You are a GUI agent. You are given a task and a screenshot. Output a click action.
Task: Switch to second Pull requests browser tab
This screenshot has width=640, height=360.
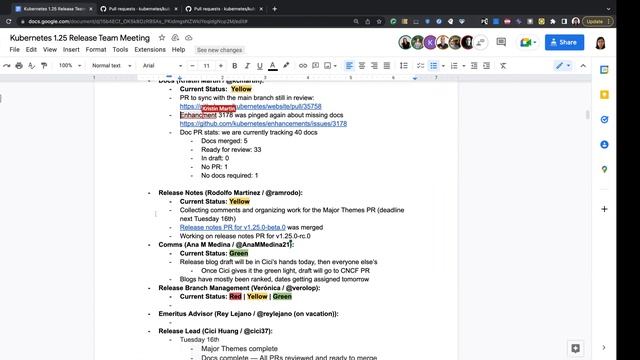point(224,9)
